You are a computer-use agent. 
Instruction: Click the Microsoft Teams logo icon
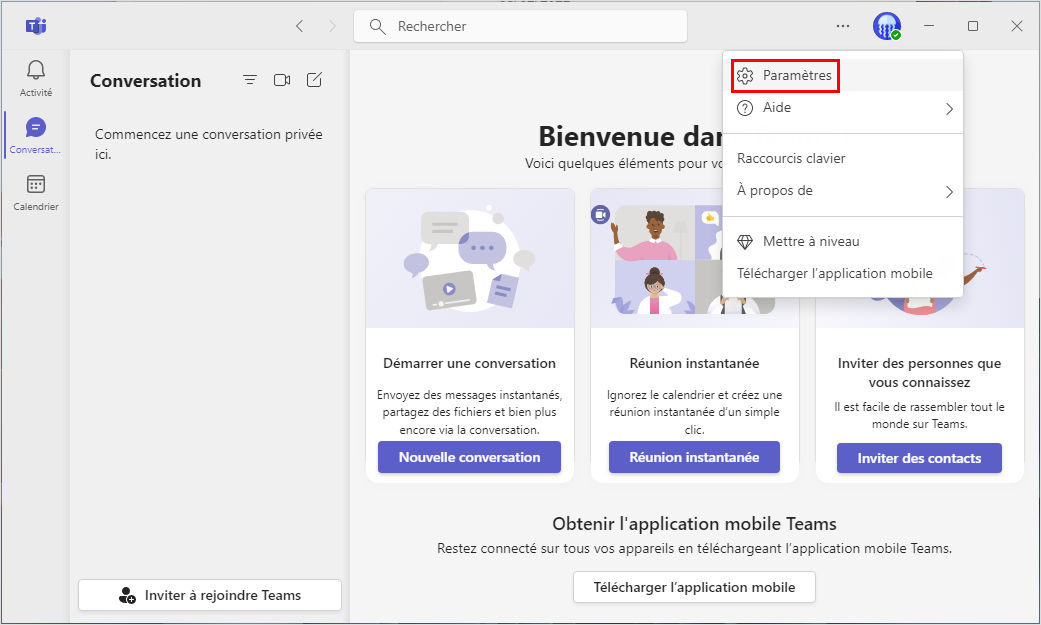pyautogui.click(x=36, y=26)
